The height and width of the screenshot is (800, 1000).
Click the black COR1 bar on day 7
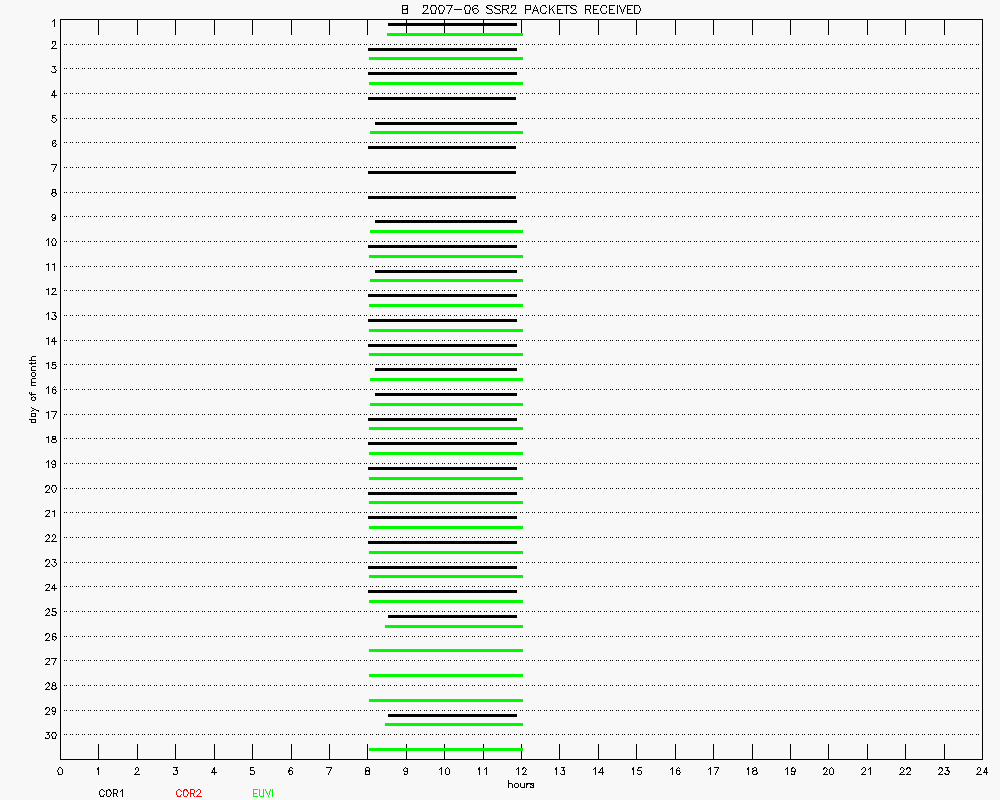[x=442, y=172]
